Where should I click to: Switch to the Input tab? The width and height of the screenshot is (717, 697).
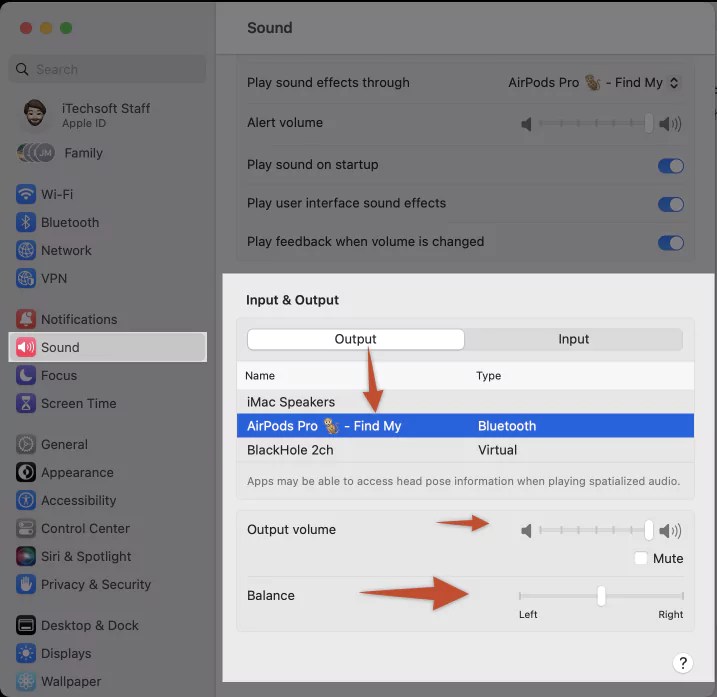[x=573, y=339]
